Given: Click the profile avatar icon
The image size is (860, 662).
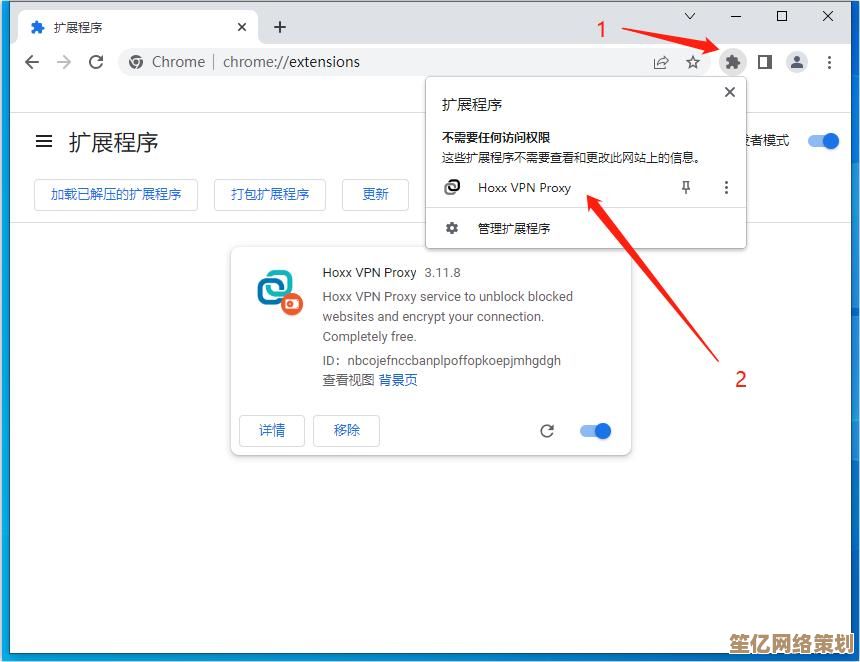Looking at the screenshot, I should (797, 62).
